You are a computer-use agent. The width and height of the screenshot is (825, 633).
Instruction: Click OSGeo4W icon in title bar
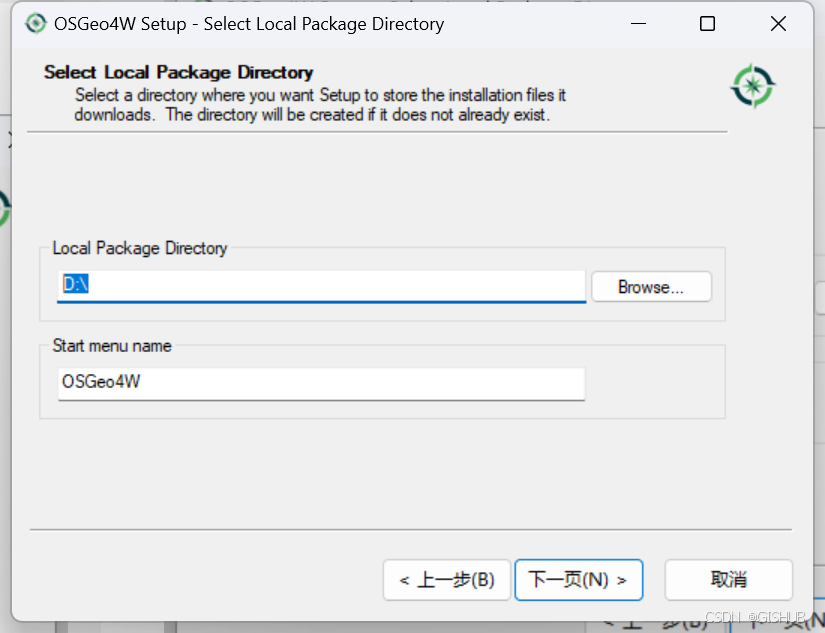pyautogui.click(x=36, y=24)
